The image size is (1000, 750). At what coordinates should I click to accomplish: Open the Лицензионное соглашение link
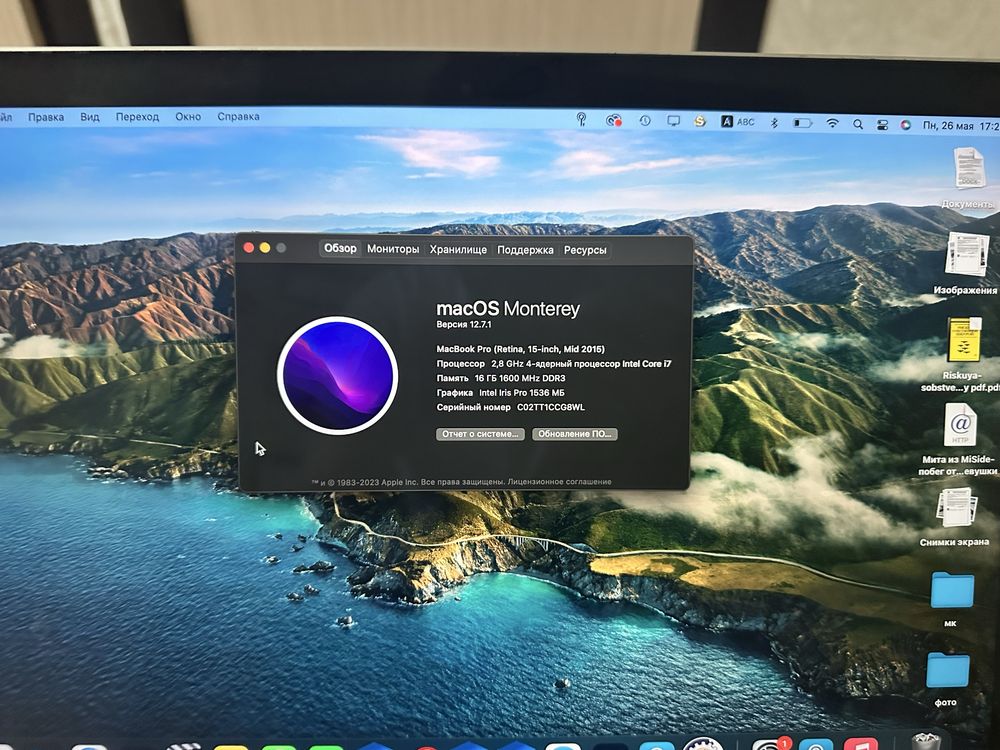click(x=559, y=482)
